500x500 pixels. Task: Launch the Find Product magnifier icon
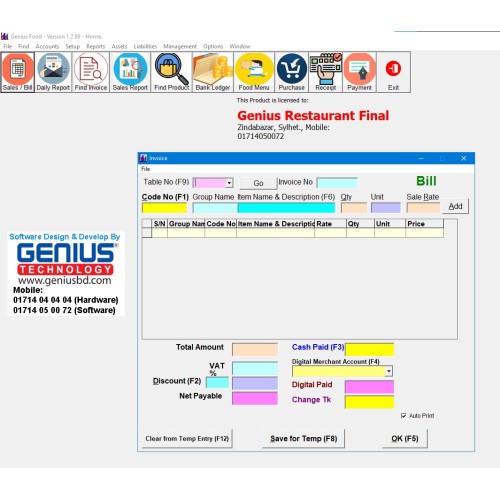(x=171, y=72)
